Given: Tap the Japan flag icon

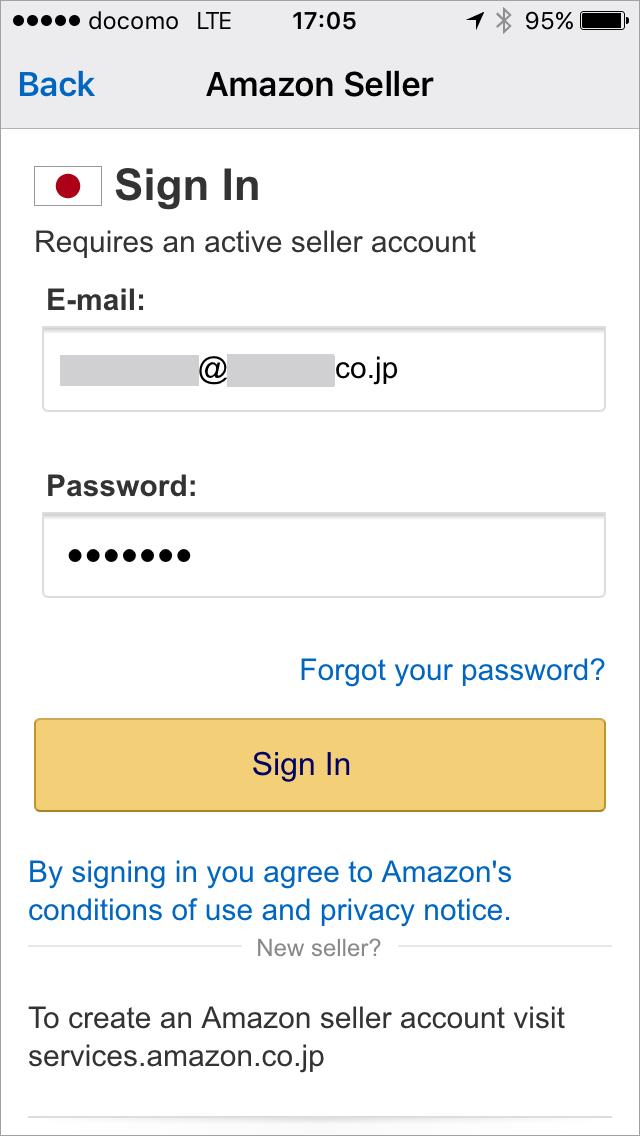Looking at the screenshot, I should pos(68,186).
